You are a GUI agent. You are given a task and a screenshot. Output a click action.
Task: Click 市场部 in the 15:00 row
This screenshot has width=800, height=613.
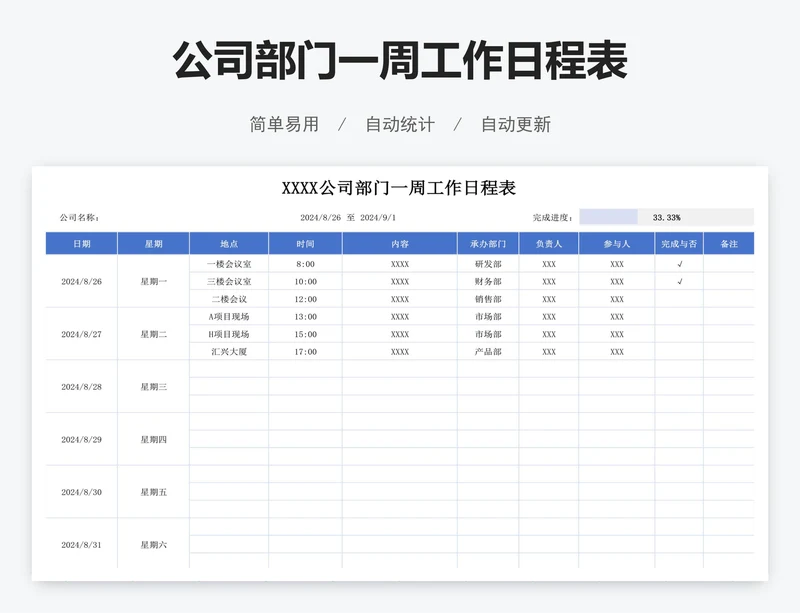click(488, 334)
